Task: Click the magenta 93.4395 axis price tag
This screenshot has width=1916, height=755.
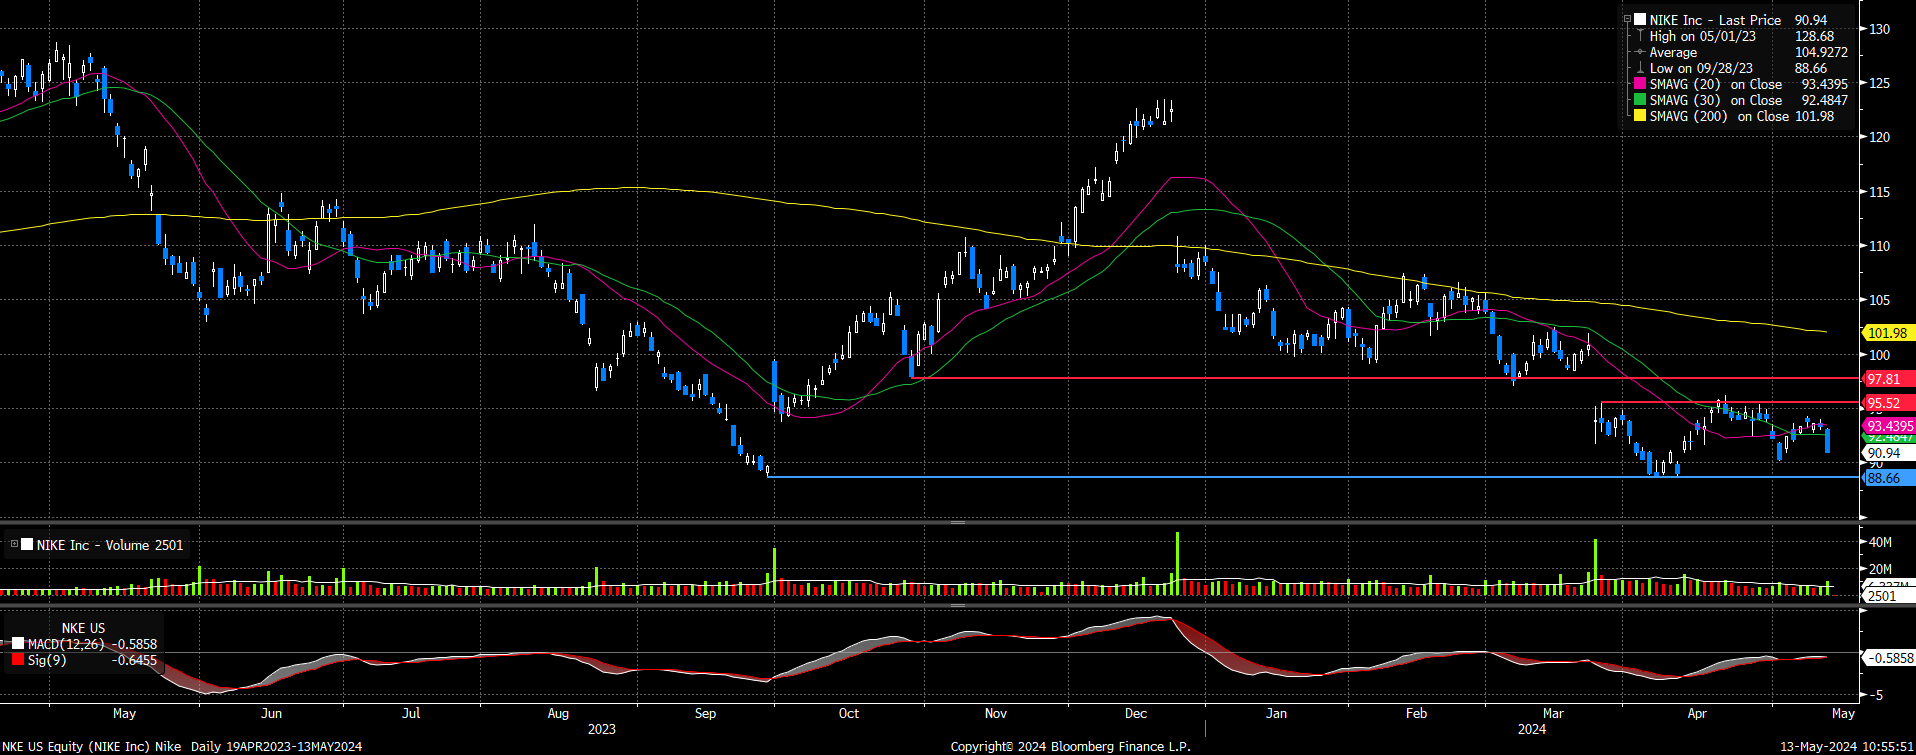Action: click(1890, 426)
